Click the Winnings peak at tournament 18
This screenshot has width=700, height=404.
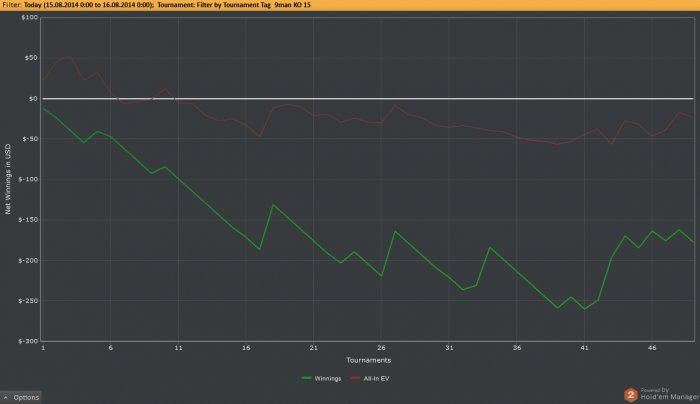click(x=273, y=205)
